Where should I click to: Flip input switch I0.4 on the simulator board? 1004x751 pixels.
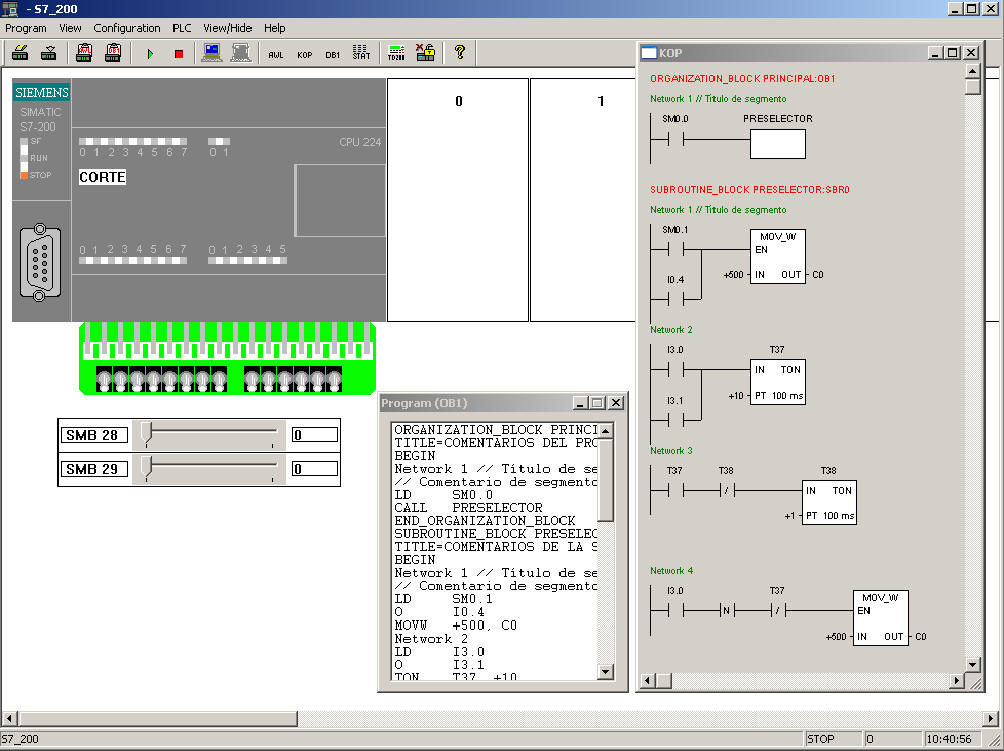[x=168, y=378]
